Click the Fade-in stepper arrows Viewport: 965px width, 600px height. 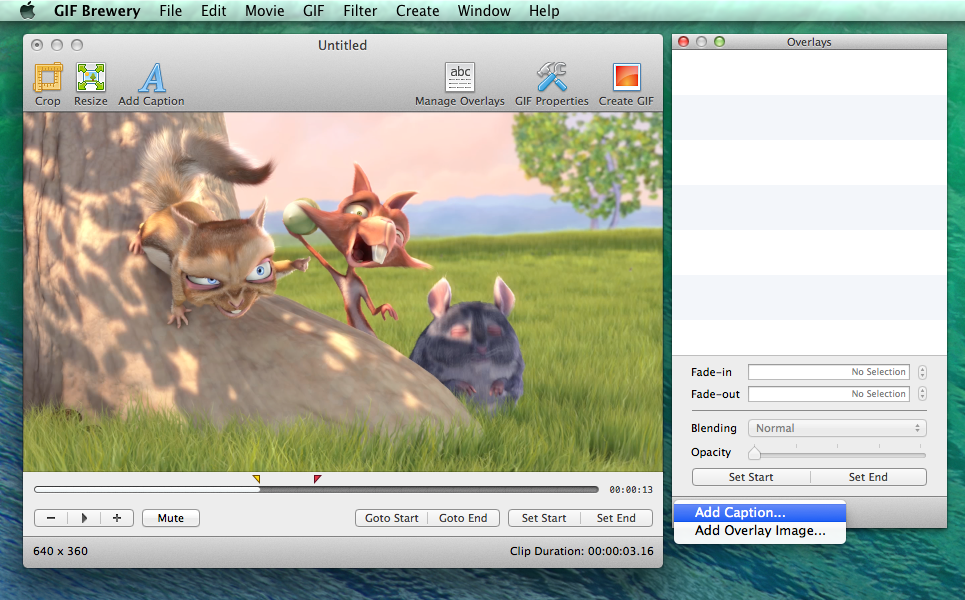click(x=922, y=372)
